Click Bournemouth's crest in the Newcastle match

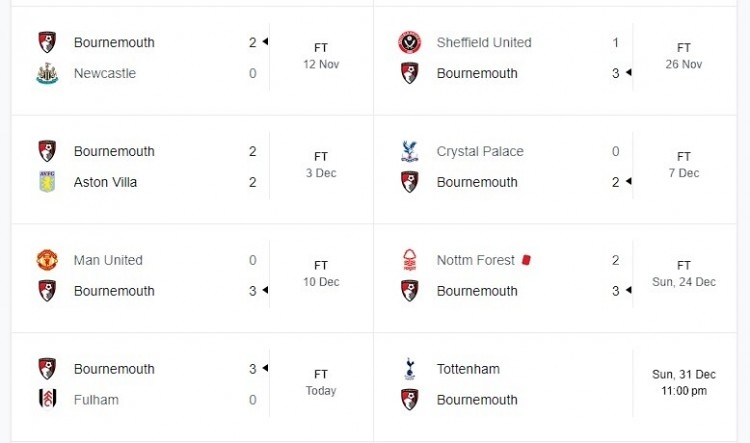click(47, 42)
